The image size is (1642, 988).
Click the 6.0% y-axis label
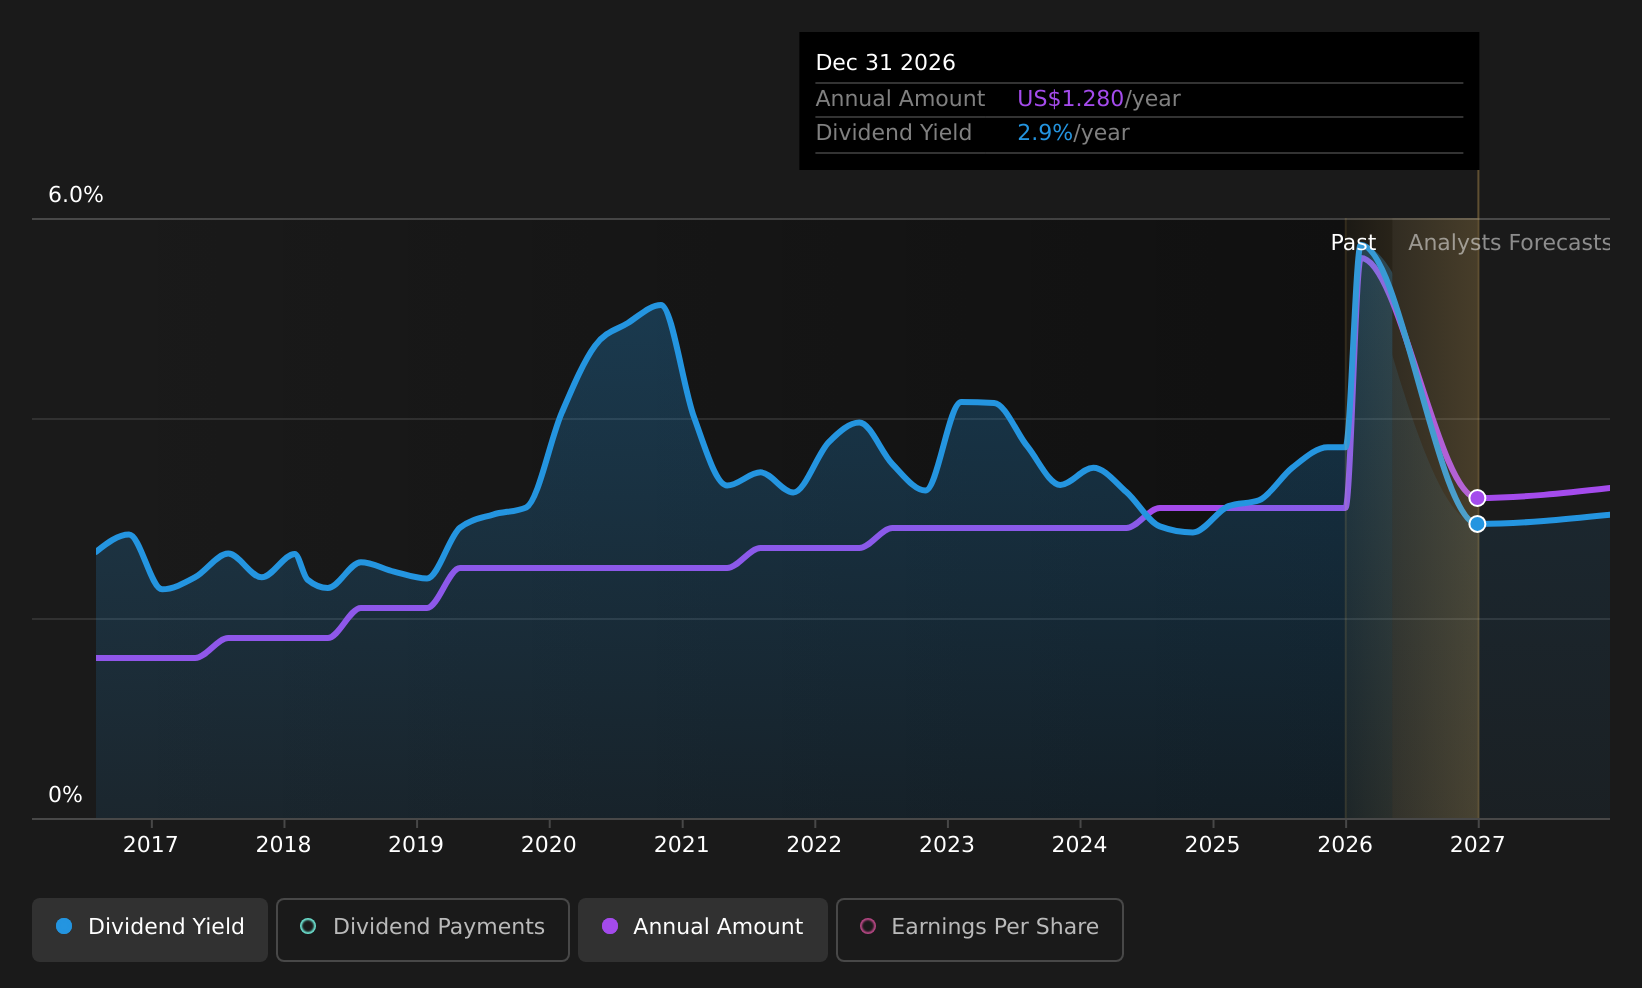[x=76, y=195]
